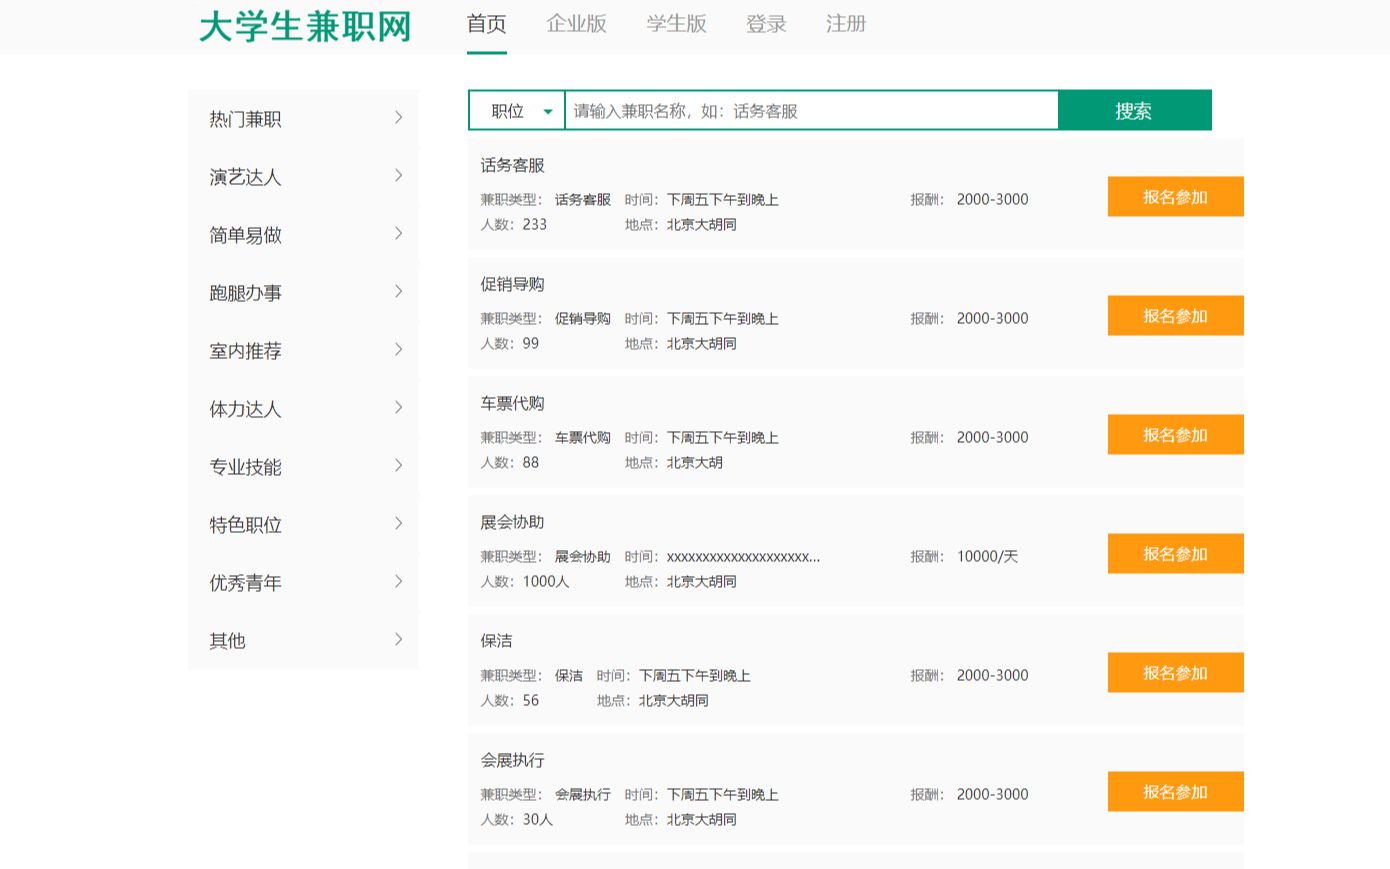1390x869 pixels.
Task: Expand the 专业技能 category chevron
Action: (398, 466)
